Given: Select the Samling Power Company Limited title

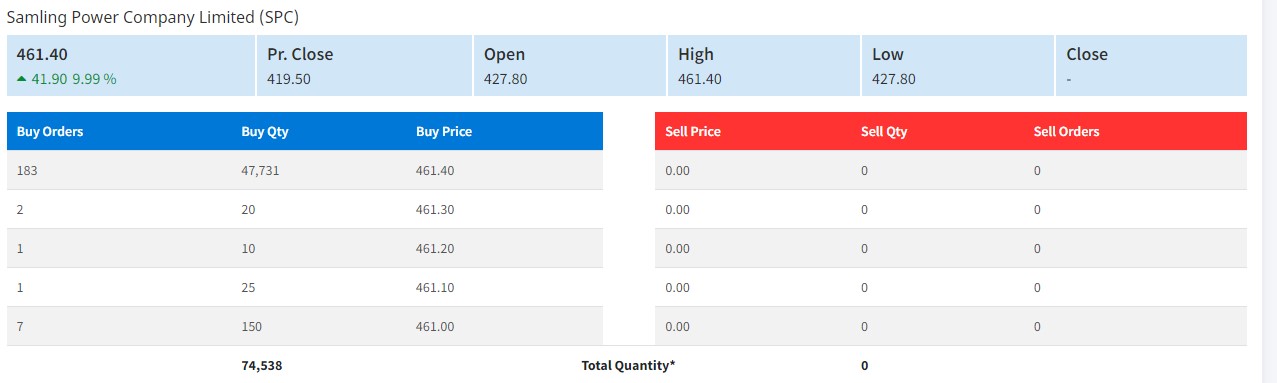Looking at the screenshot, I should pos(153,17).
